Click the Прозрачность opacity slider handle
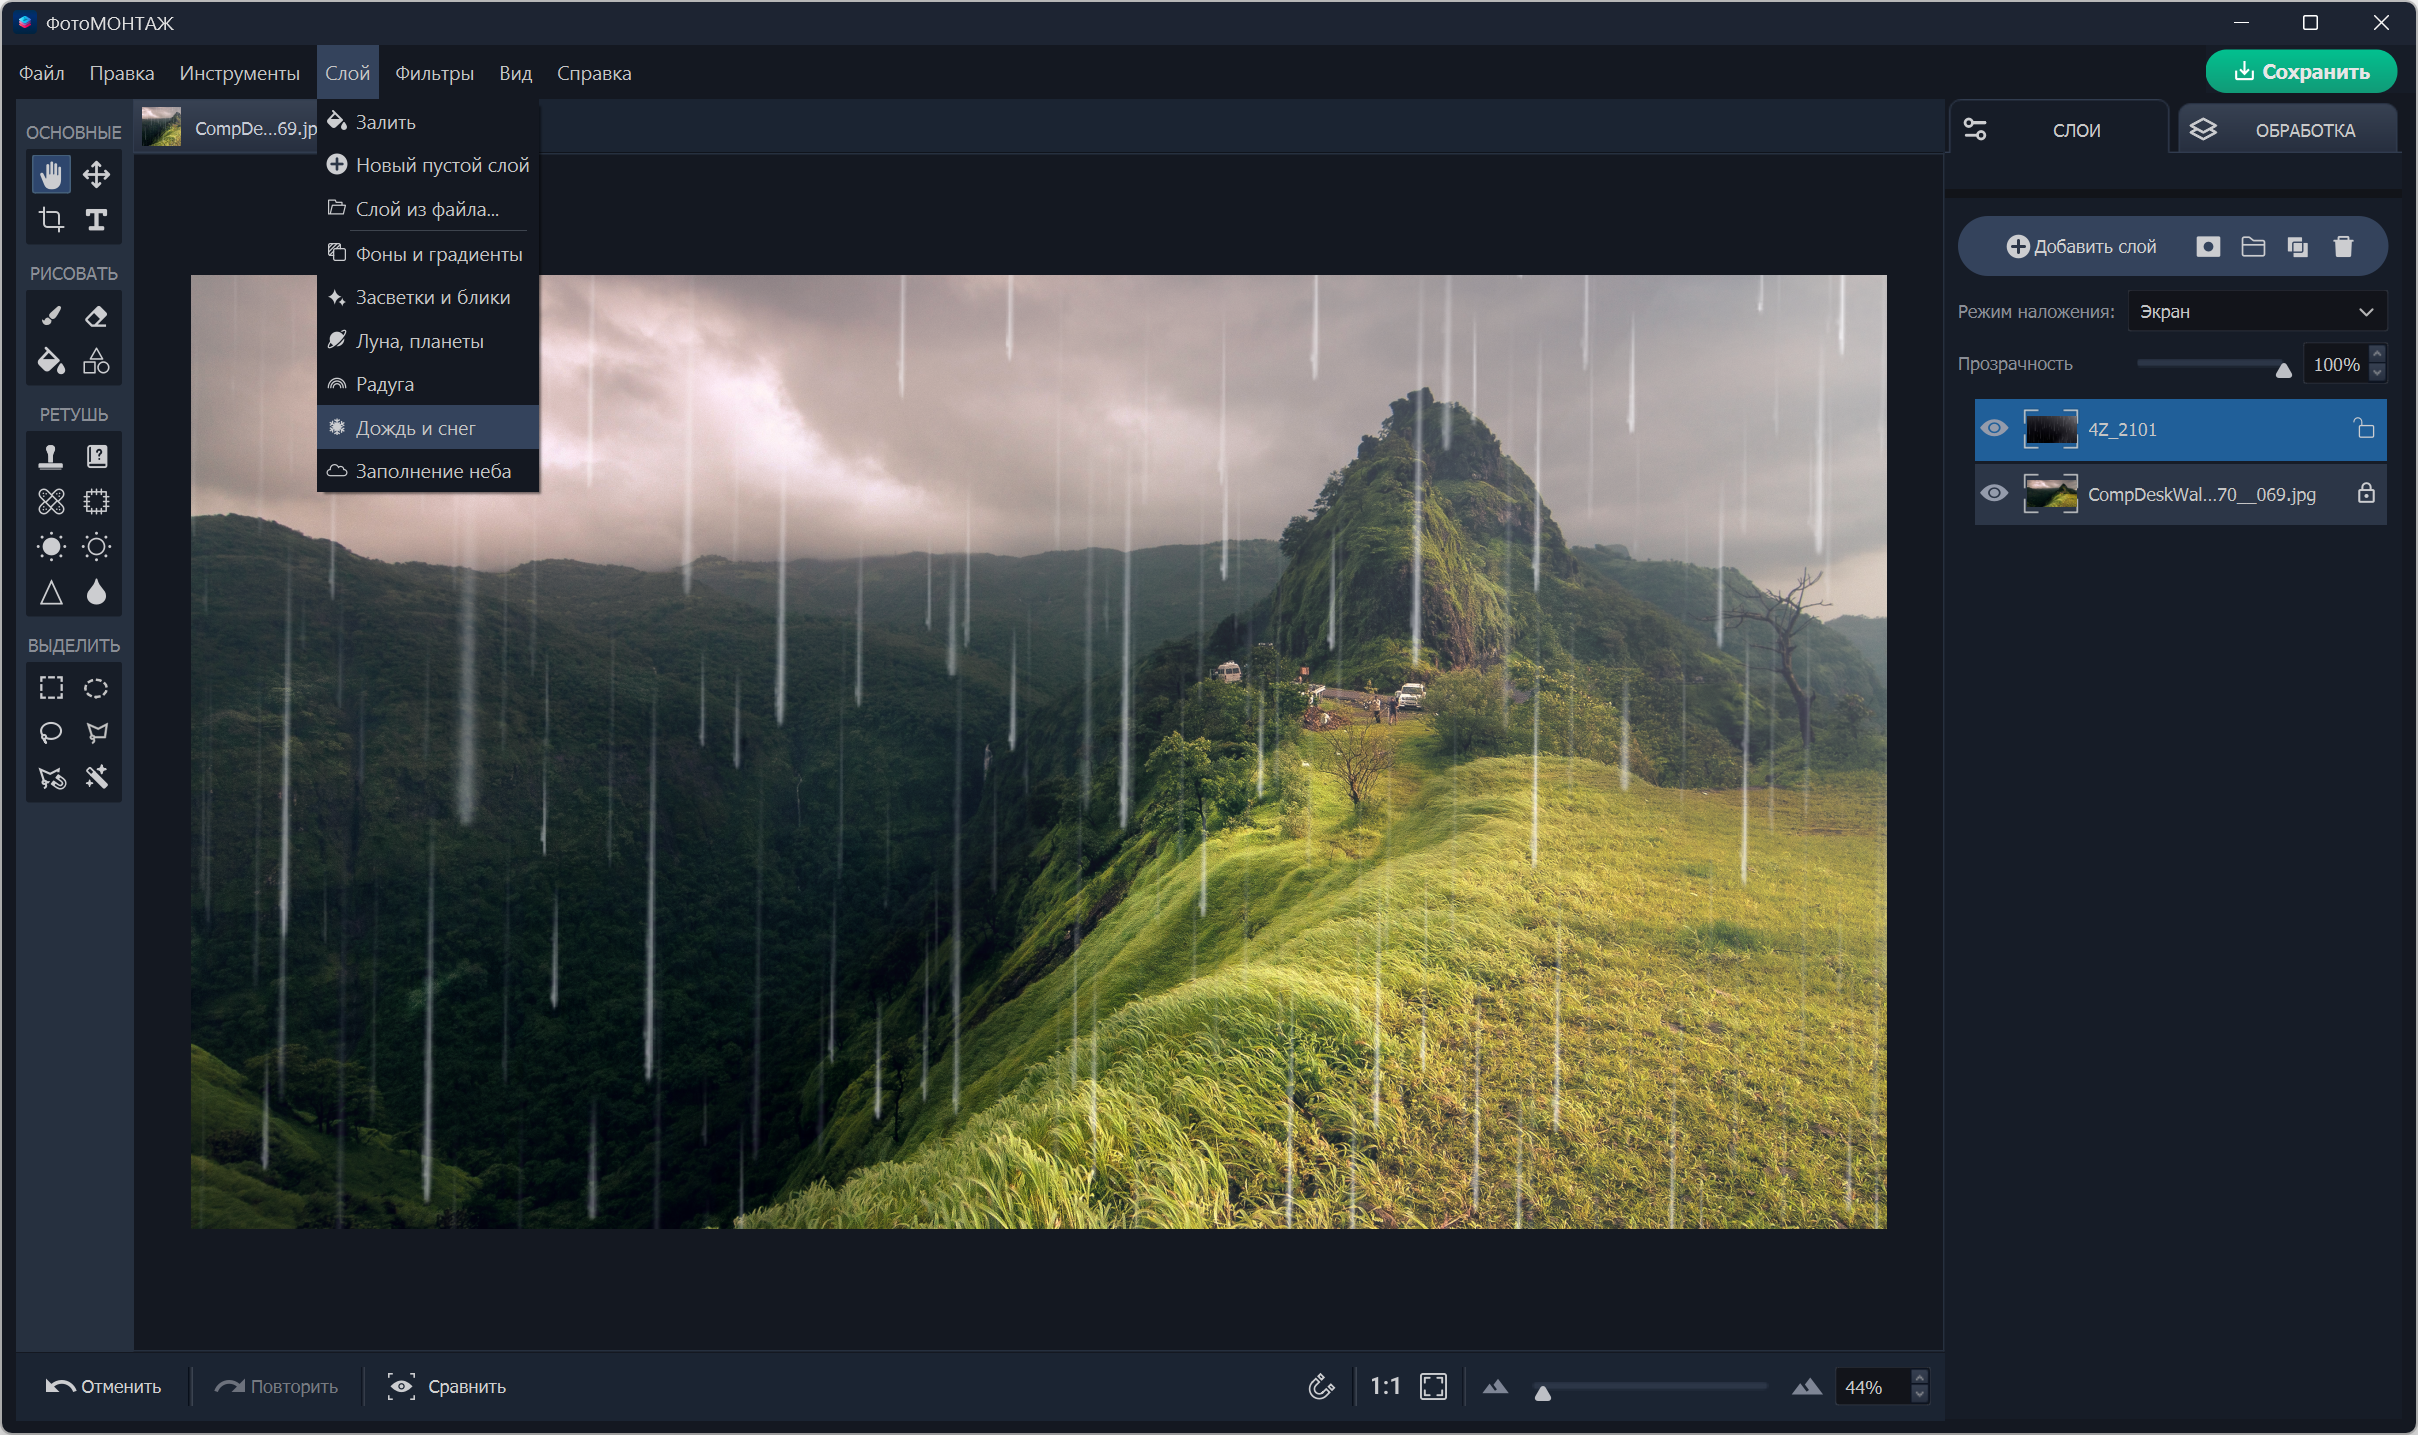 tap(2283, 370)
